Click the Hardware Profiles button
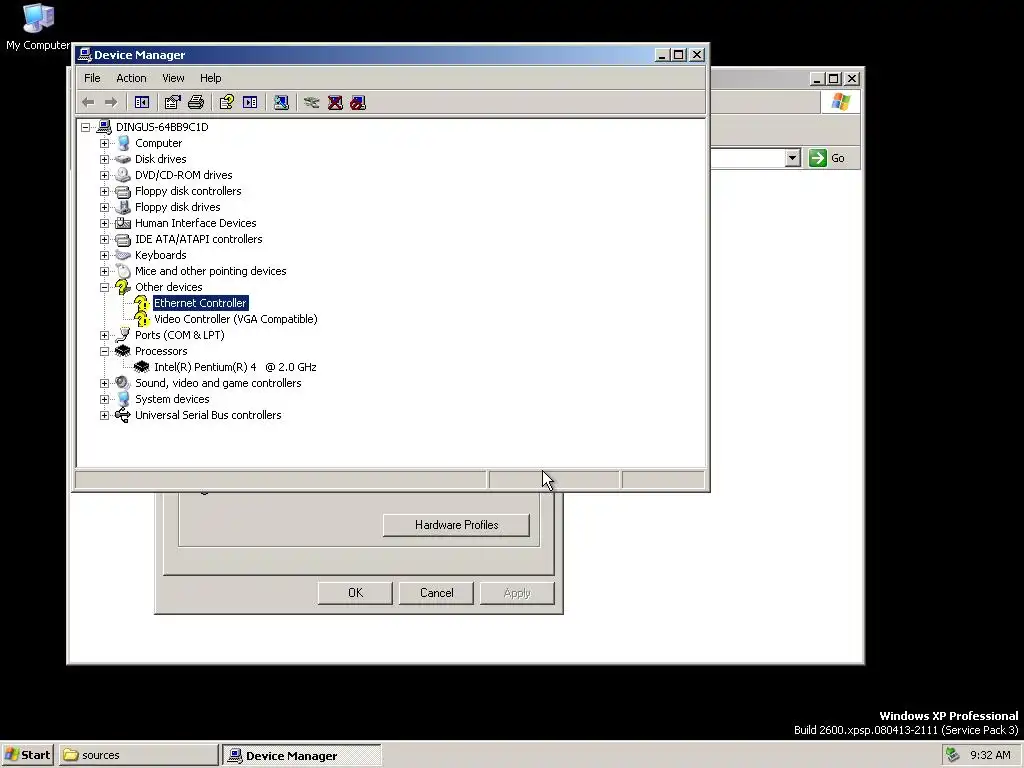1024x768 pixels. [456, 525]
